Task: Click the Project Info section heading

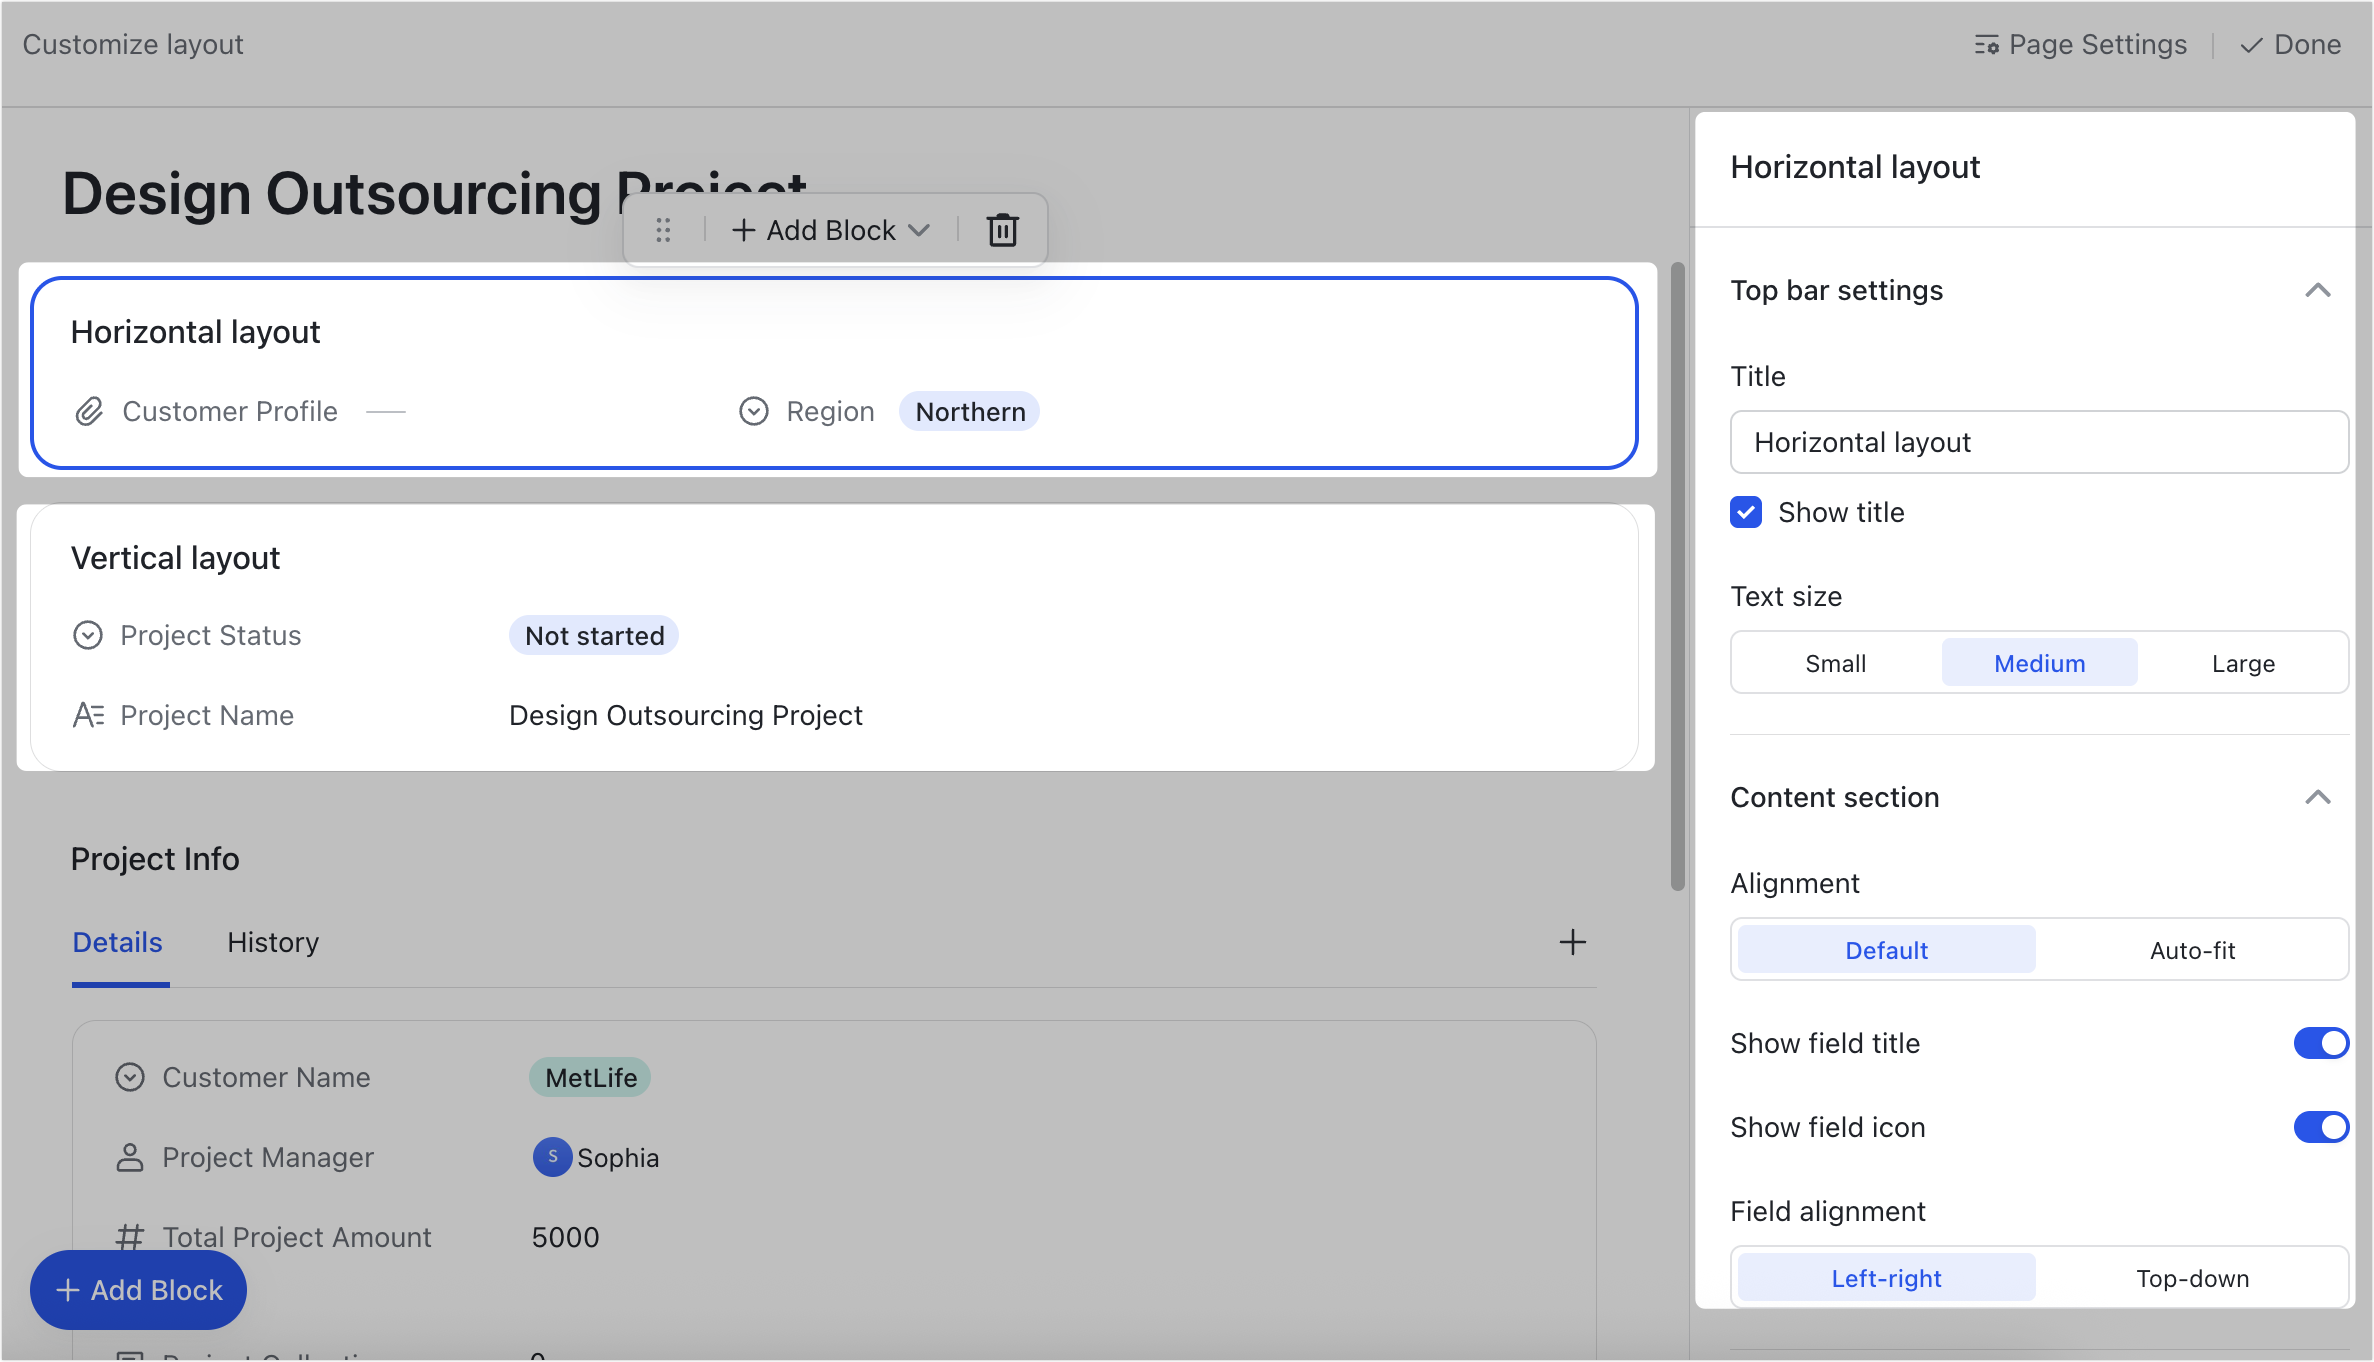Action: [155, 859]
